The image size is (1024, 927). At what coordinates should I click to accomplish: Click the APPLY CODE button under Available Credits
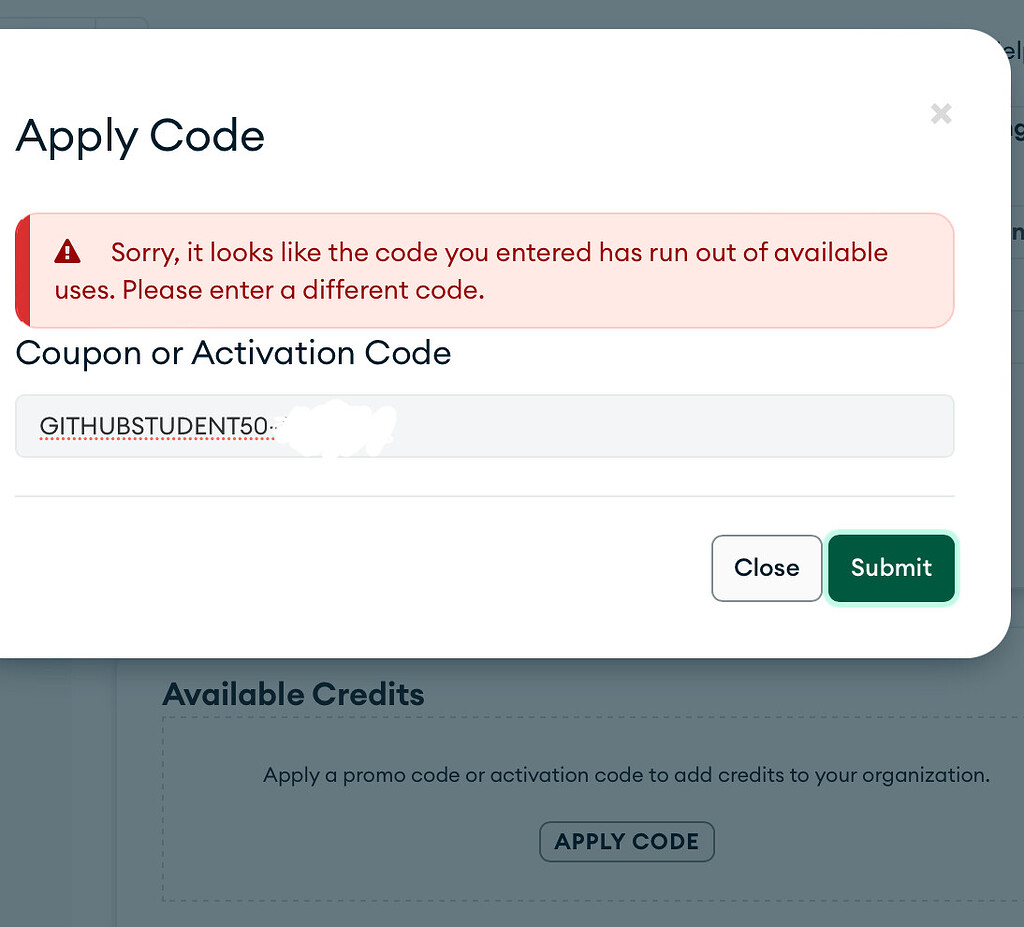[626, 842]
